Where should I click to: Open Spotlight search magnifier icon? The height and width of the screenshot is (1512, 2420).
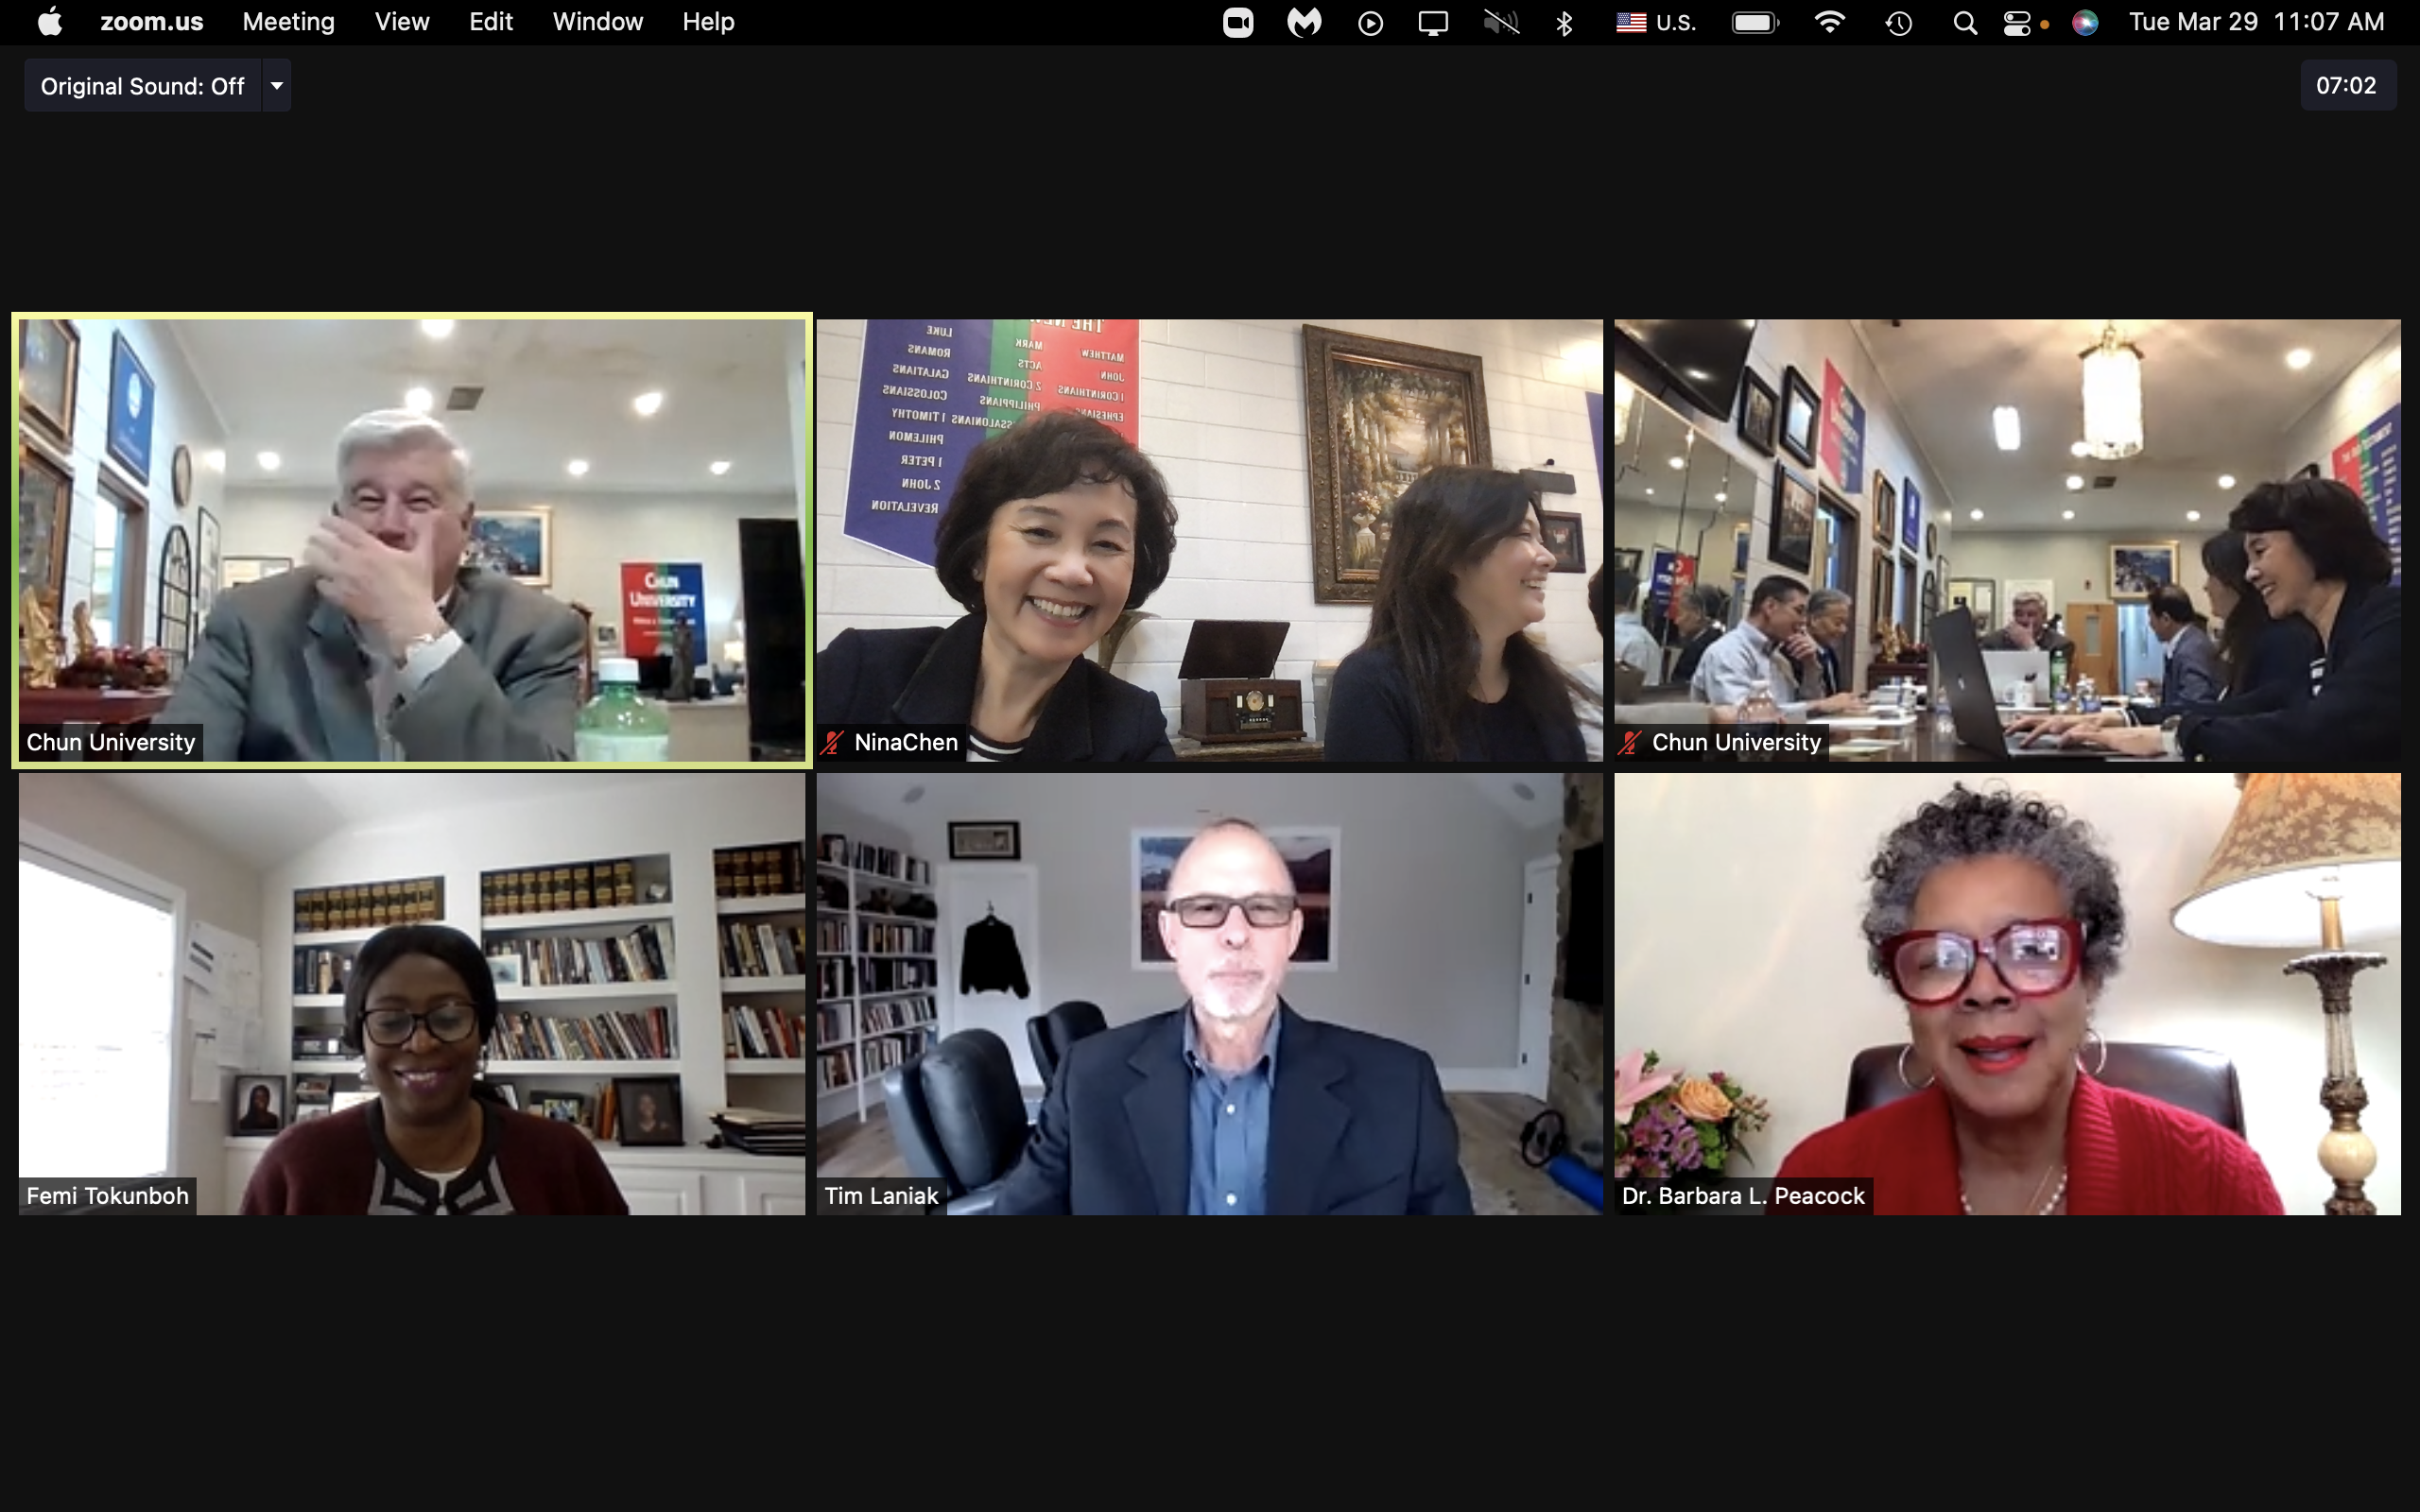[x=1964, y=22]
